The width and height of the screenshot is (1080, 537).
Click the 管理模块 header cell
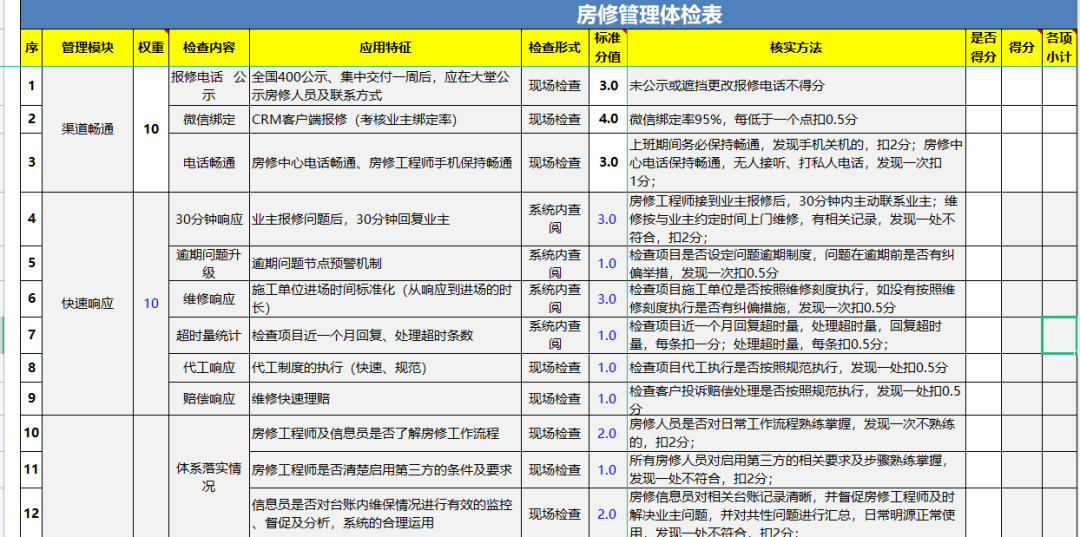point(87,48)
